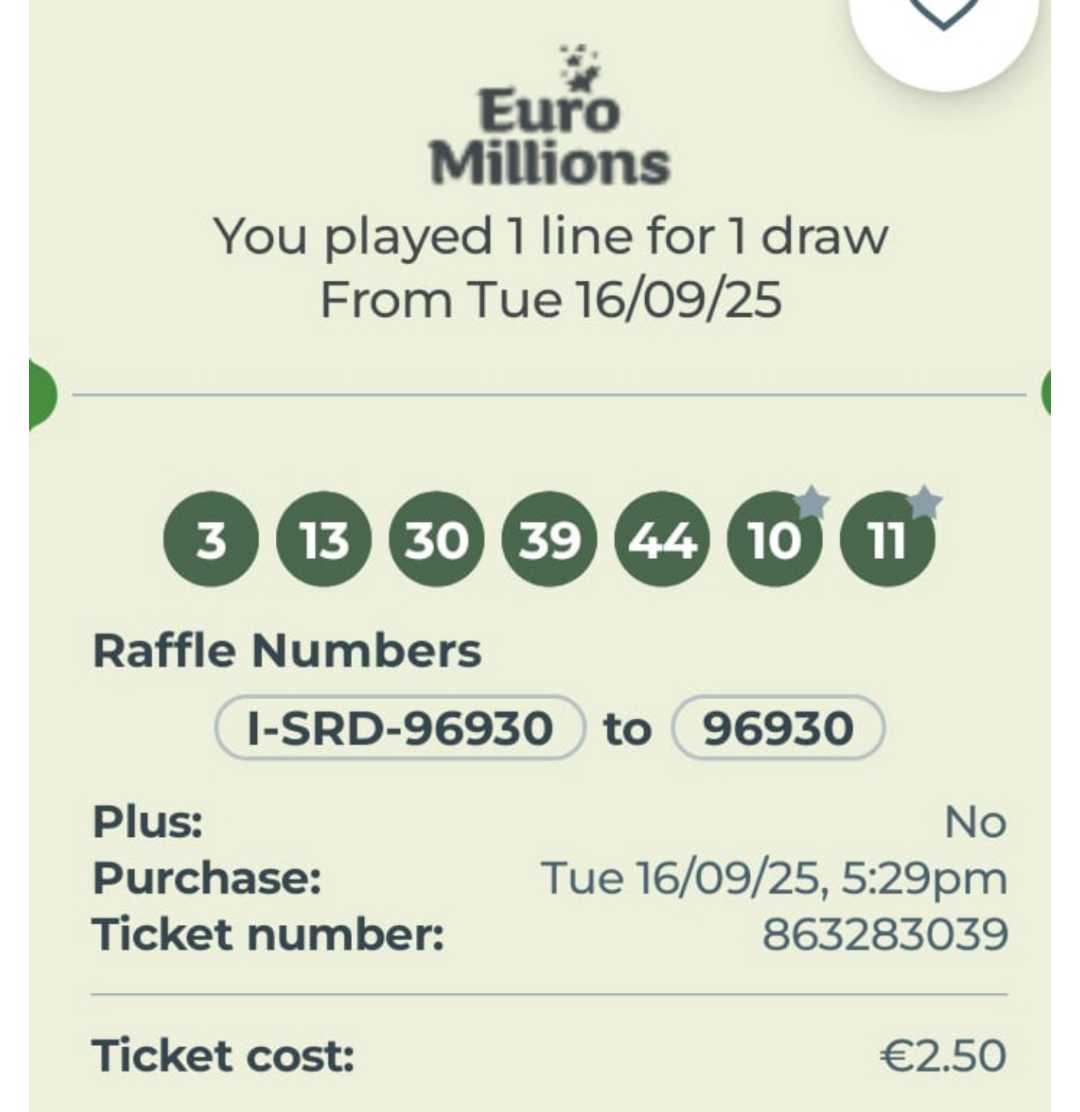Select raffle number I-SRD-96930 pill

click(400, 728)
